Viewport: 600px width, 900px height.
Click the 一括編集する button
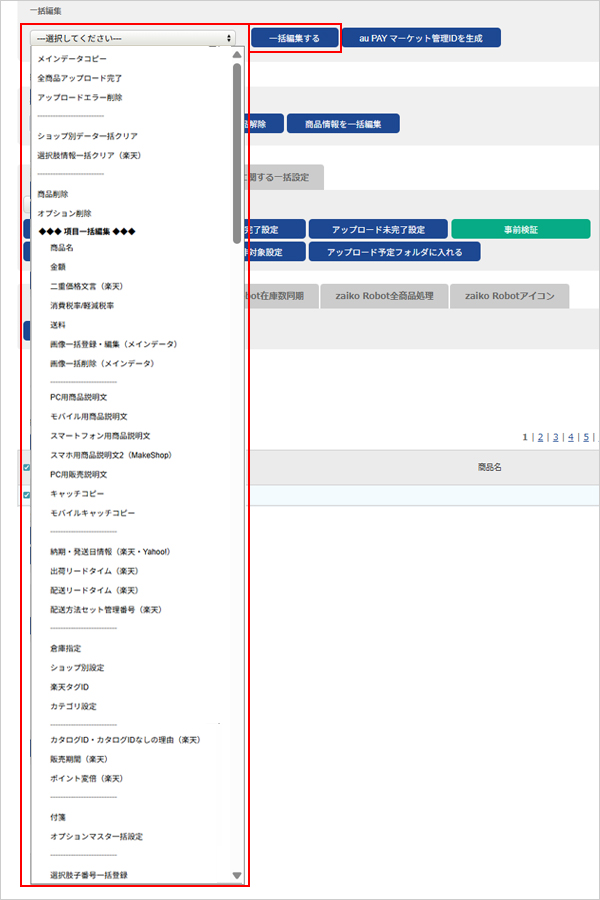click(x=295, y=38)
